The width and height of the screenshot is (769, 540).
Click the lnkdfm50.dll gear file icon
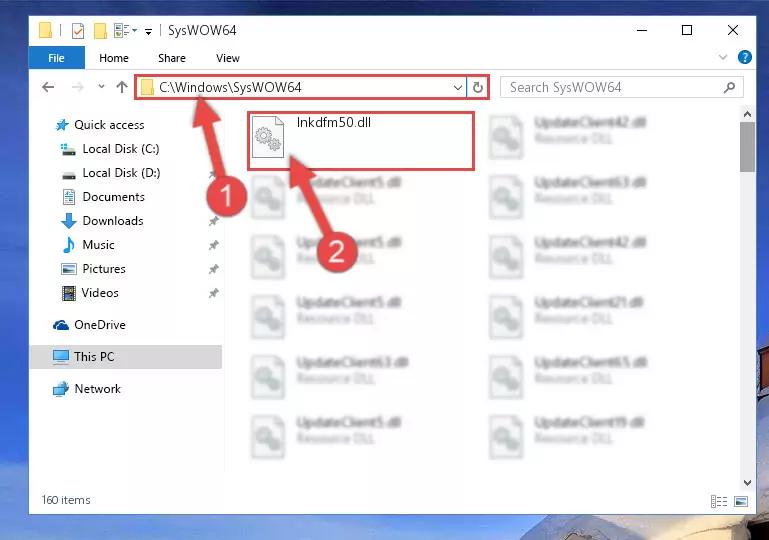(x=268, y=137)
